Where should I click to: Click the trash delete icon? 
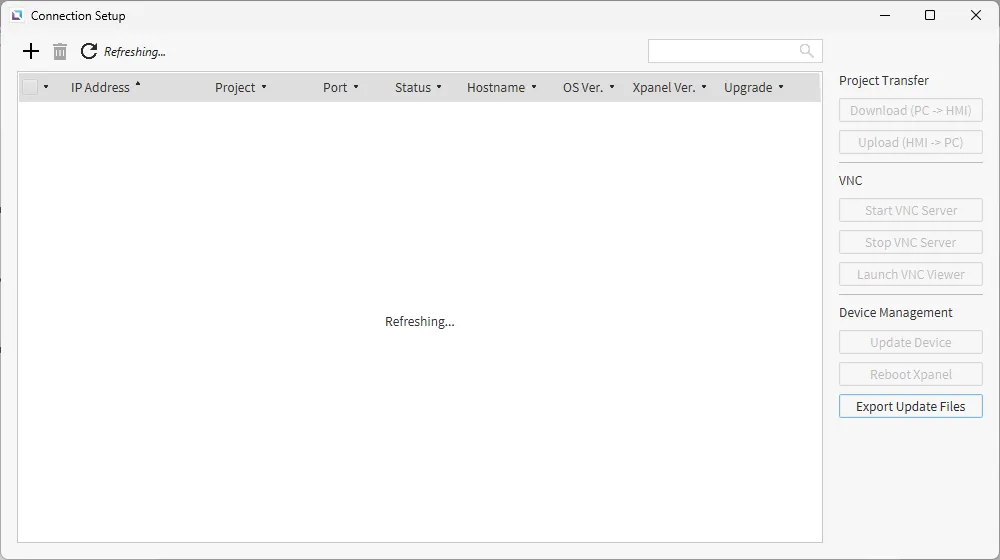(60, 51)
